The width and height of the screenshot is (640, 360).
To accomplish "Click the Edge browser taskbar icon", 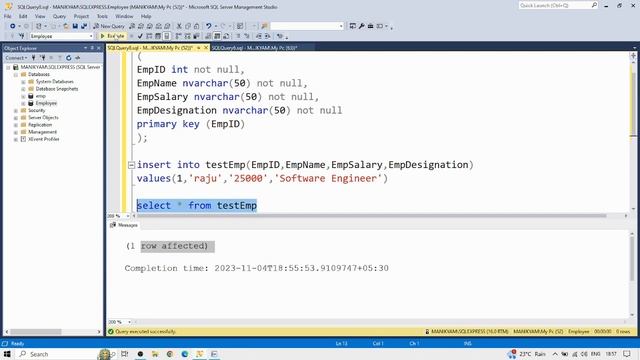I will pyautogui.click(x=184, y=354).
